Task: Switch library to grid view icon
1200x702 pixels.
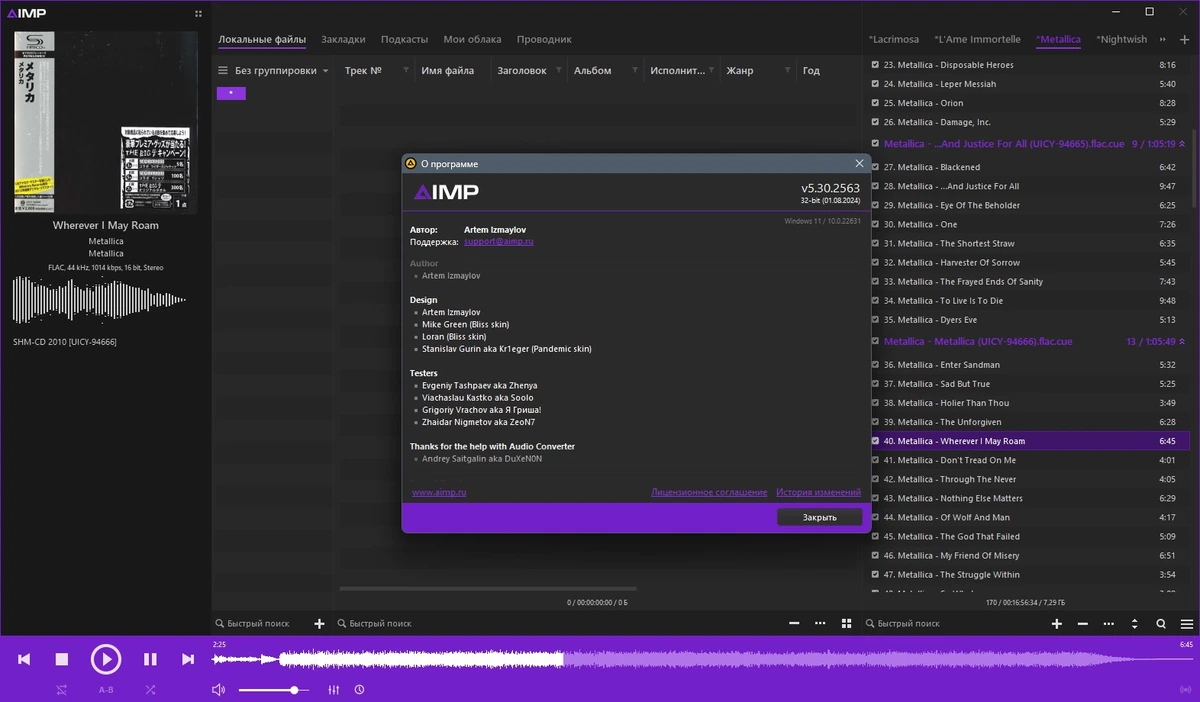Action: coord(847,623)
